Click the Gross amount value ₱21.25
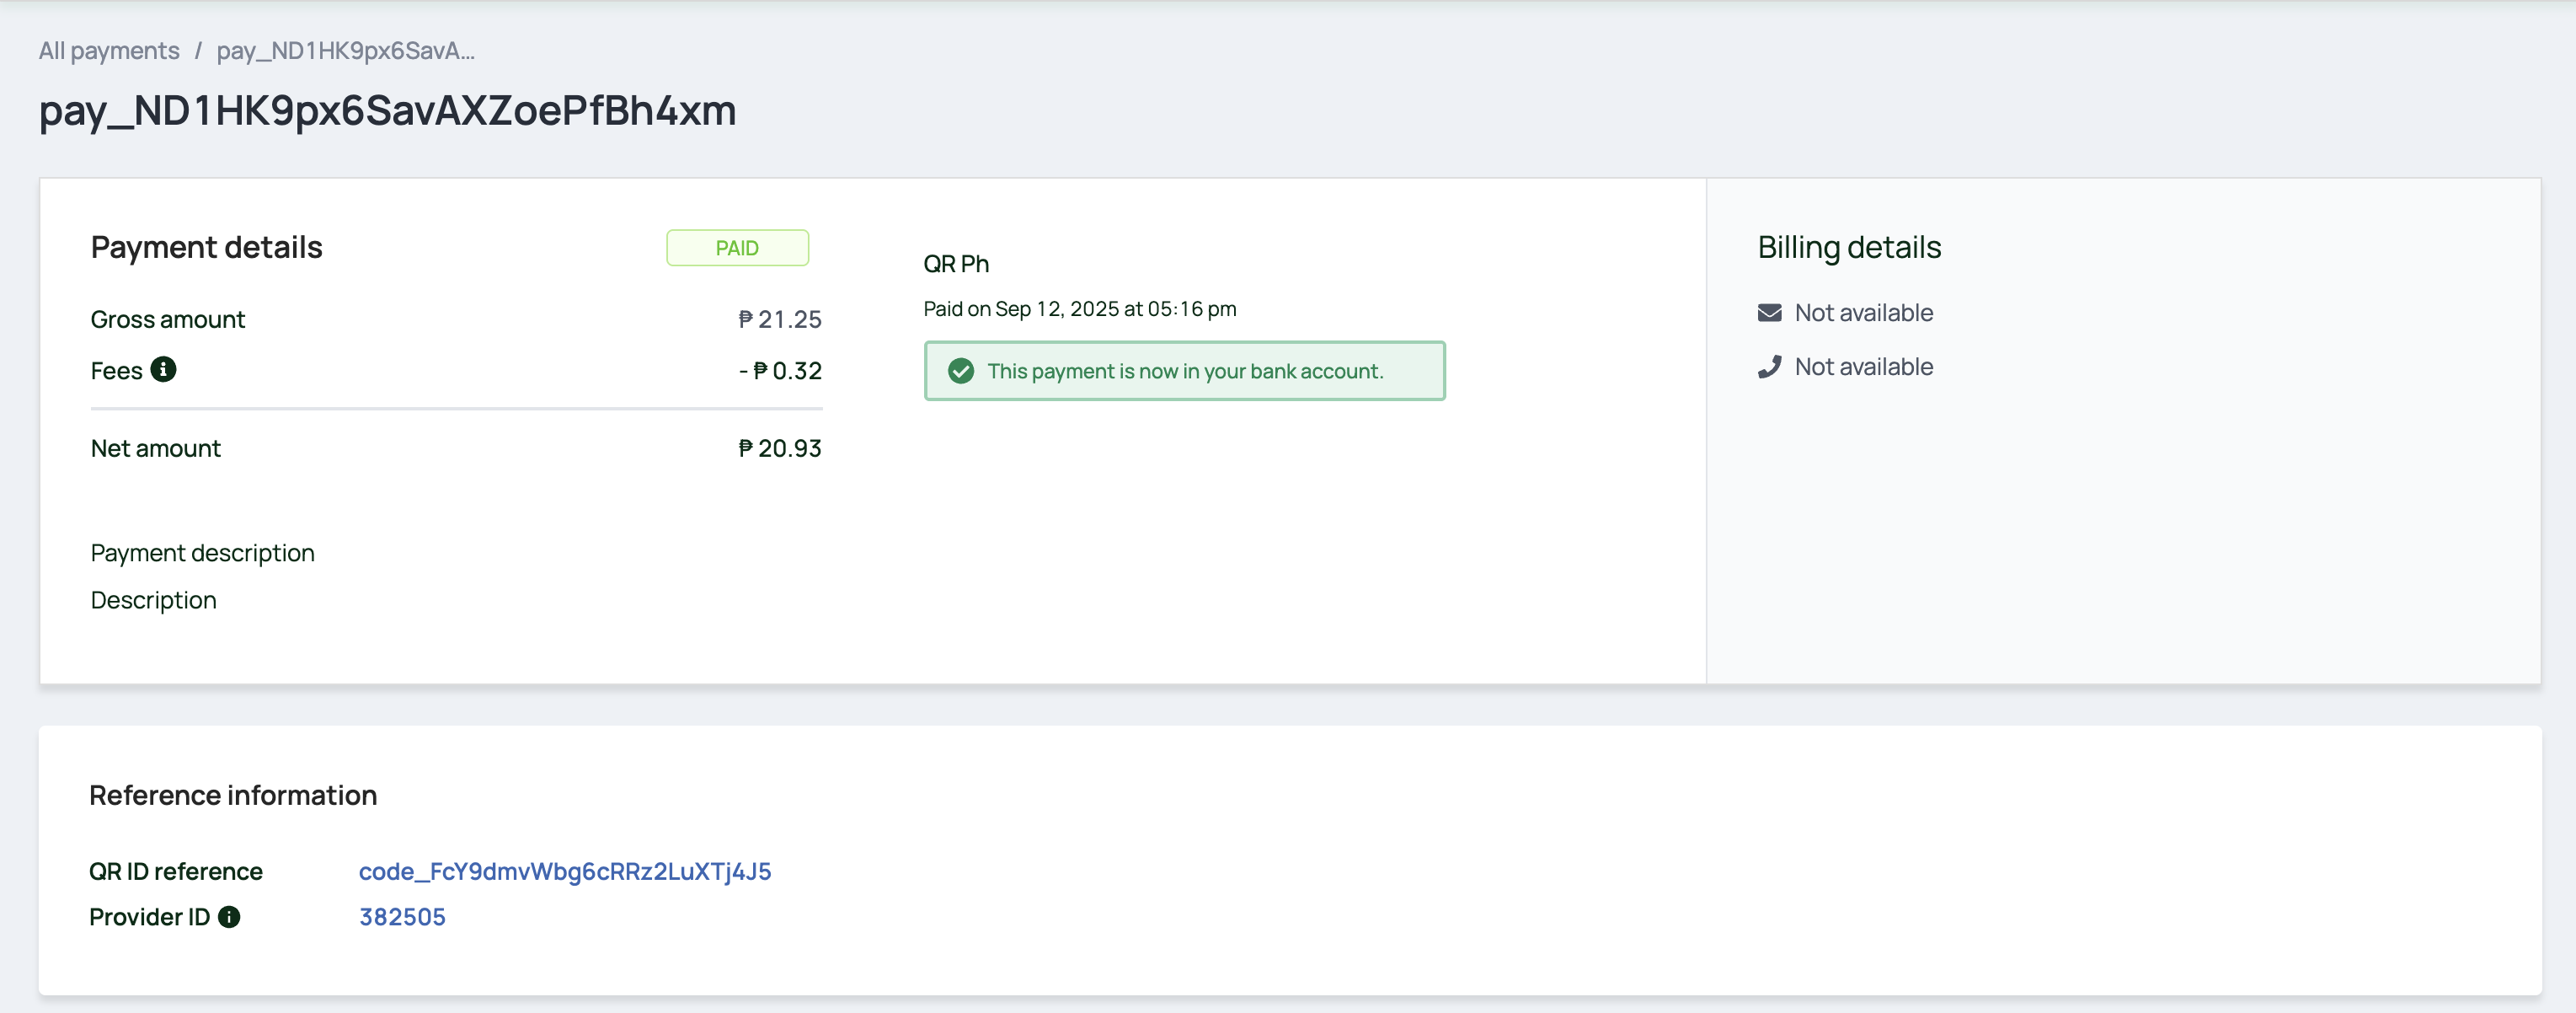The image size is (2576, 1013). pyautogui.click(x=779, y=319)
